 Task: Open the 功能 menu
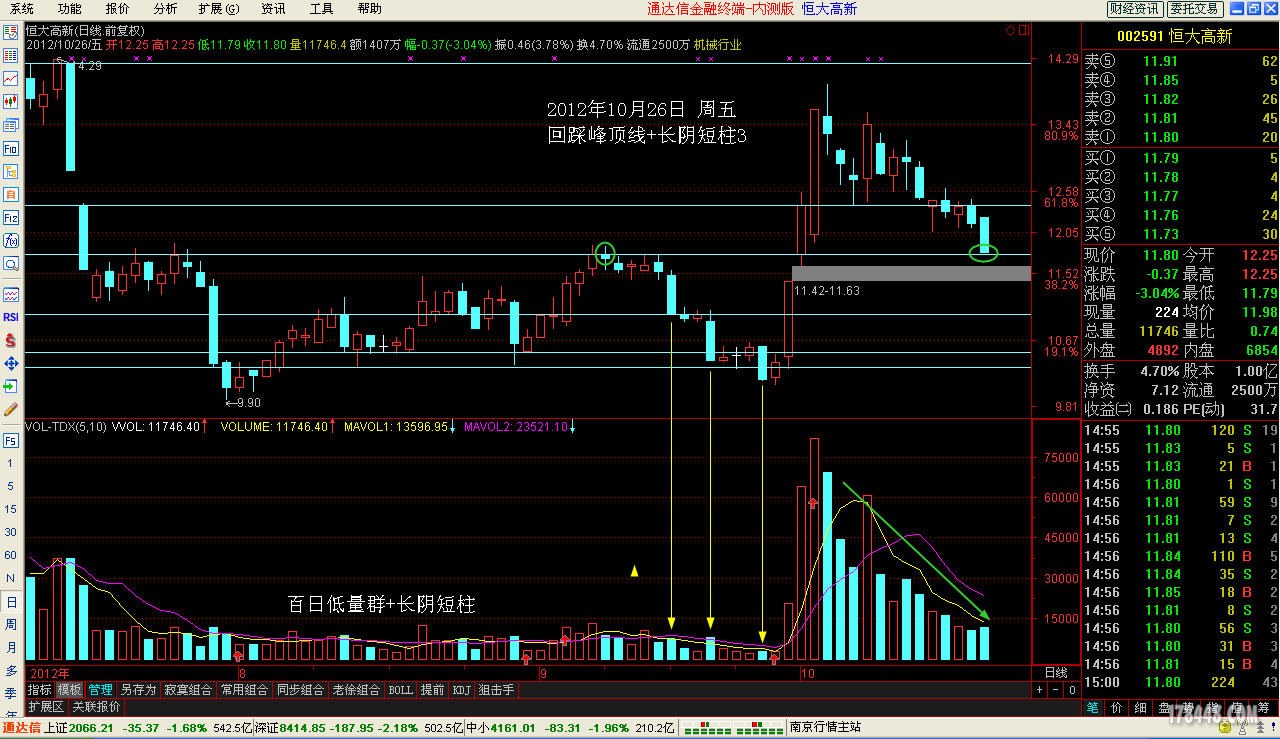(69, 9)
